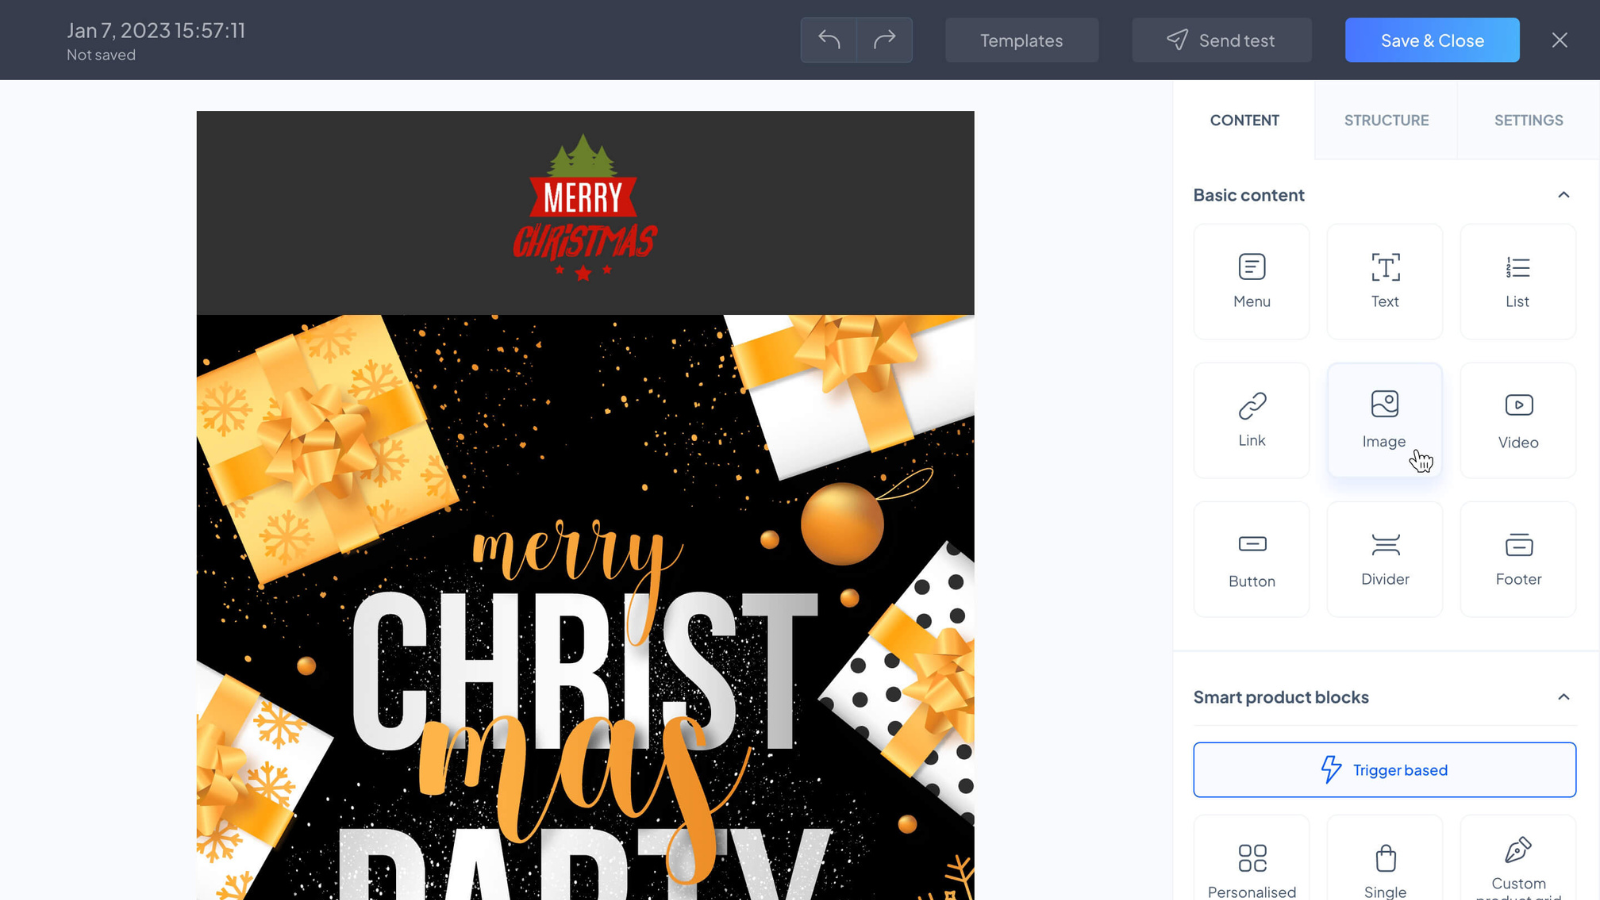Click Save & Close
The height and width of the screenshot is (900, 1600).
pyautogui.click(x=1432, y=40)
